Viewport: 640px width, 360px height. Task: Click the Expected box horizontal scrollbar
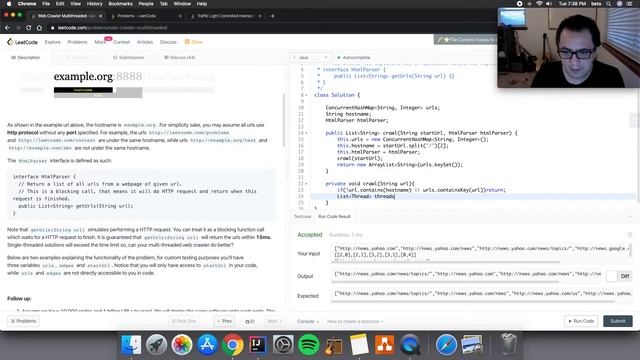473,302
